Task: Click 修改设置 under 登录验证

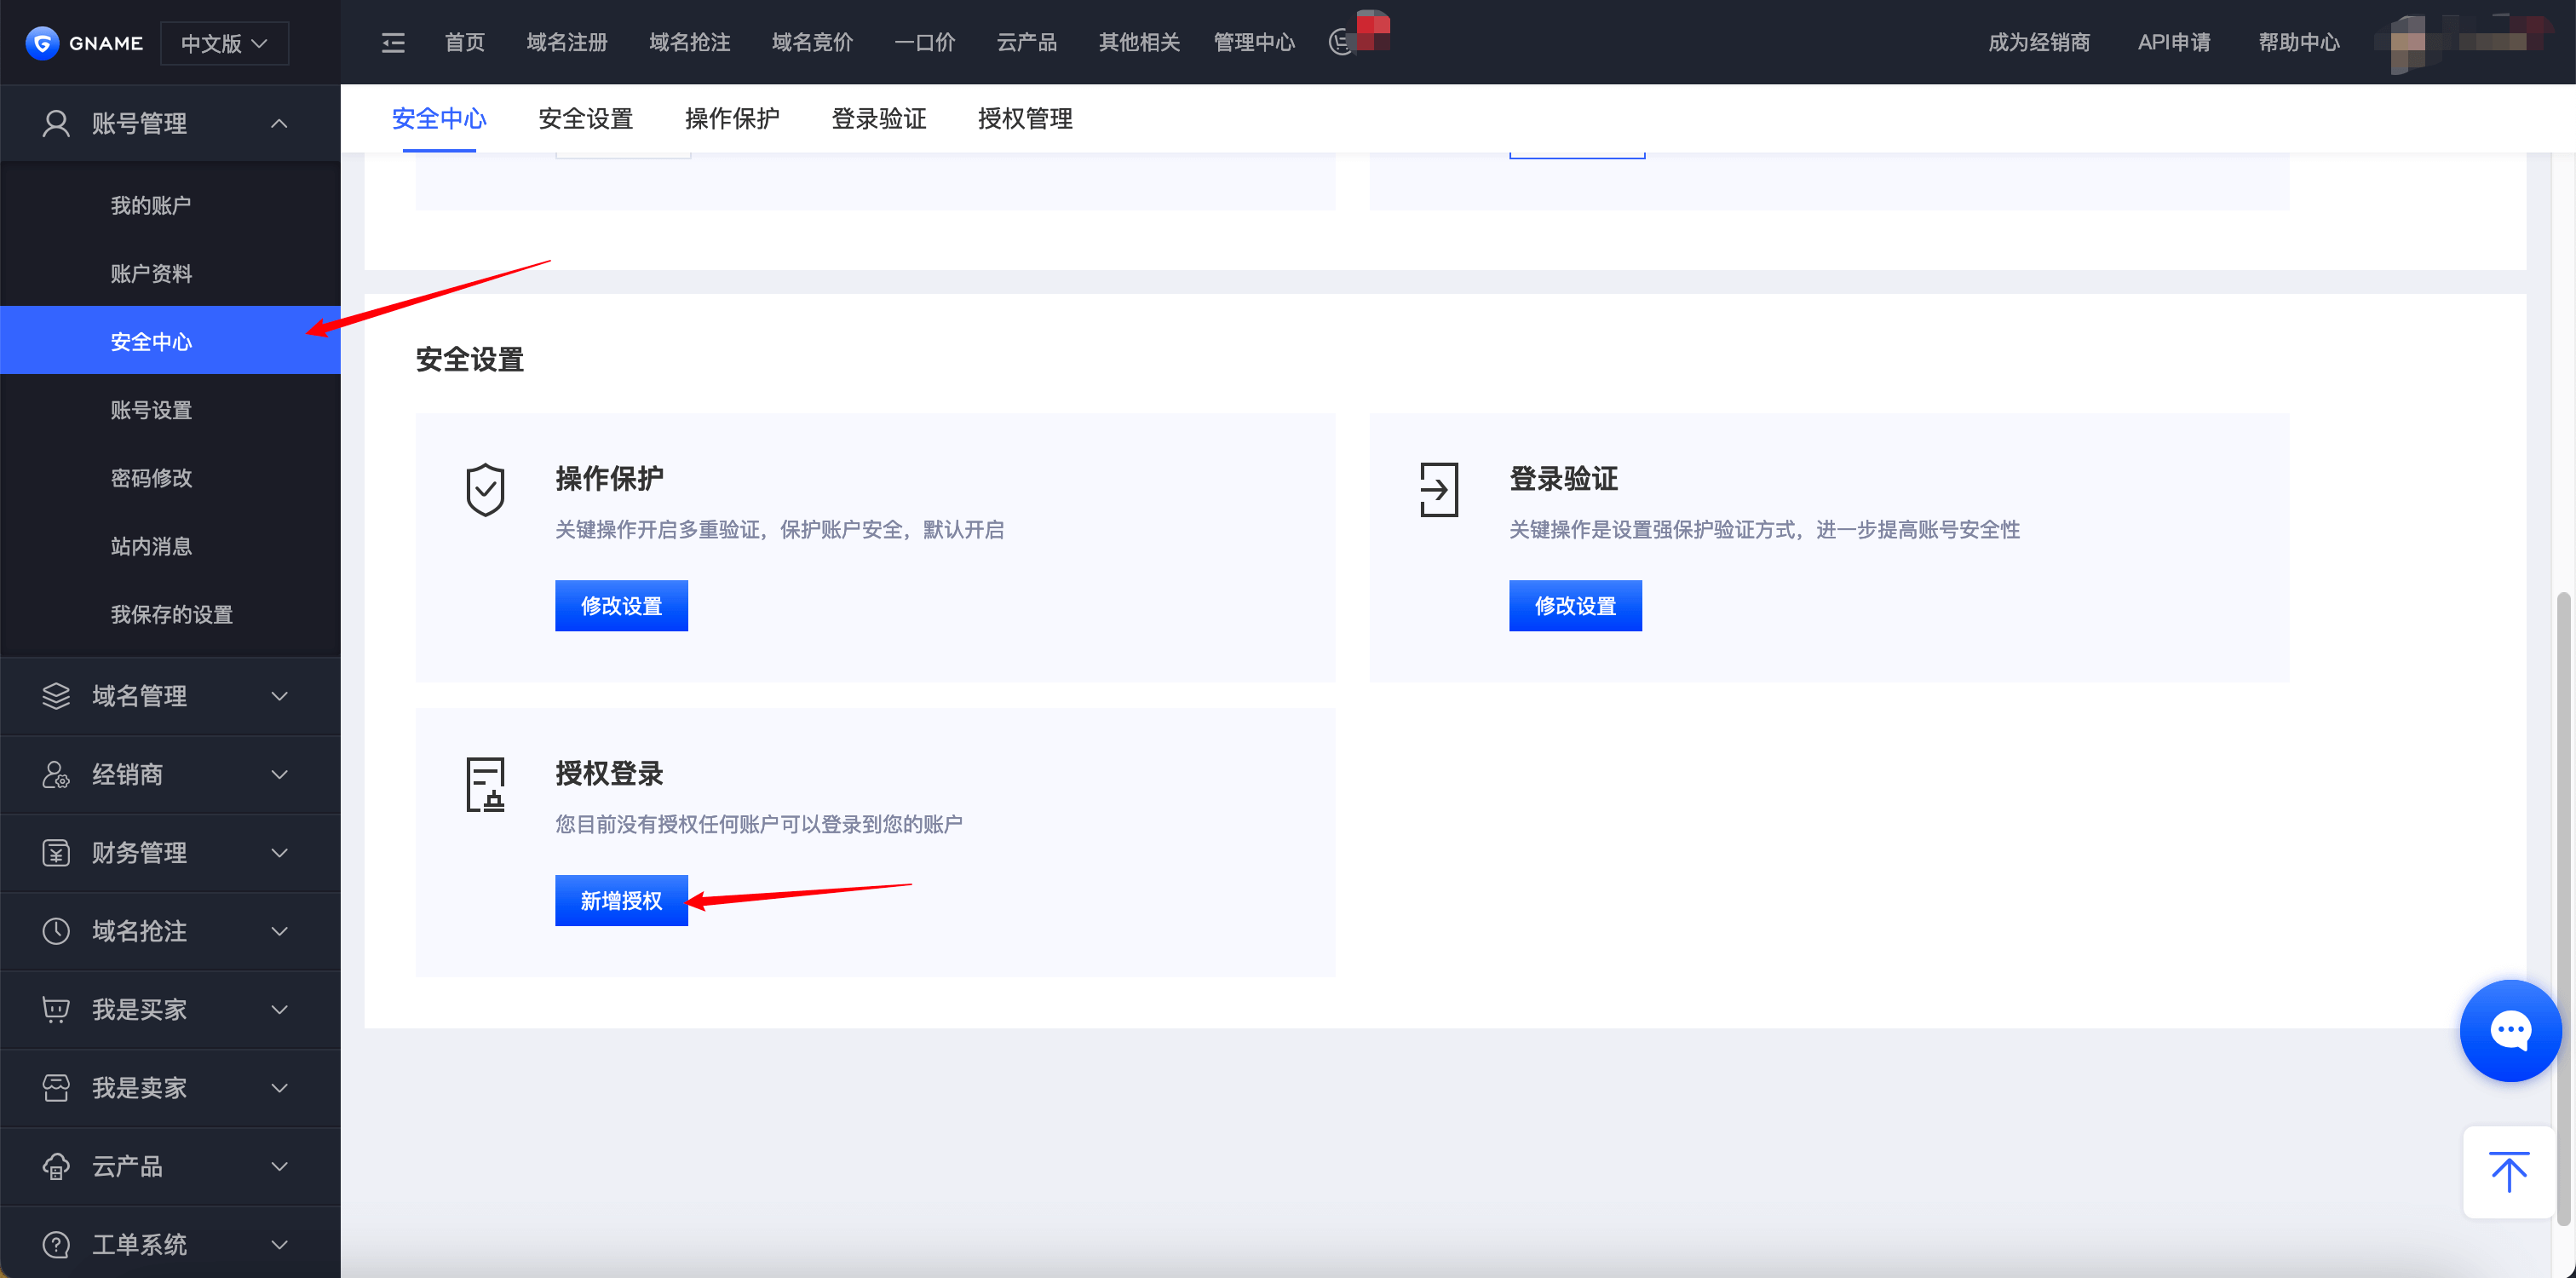Action: click(1575, 606)
